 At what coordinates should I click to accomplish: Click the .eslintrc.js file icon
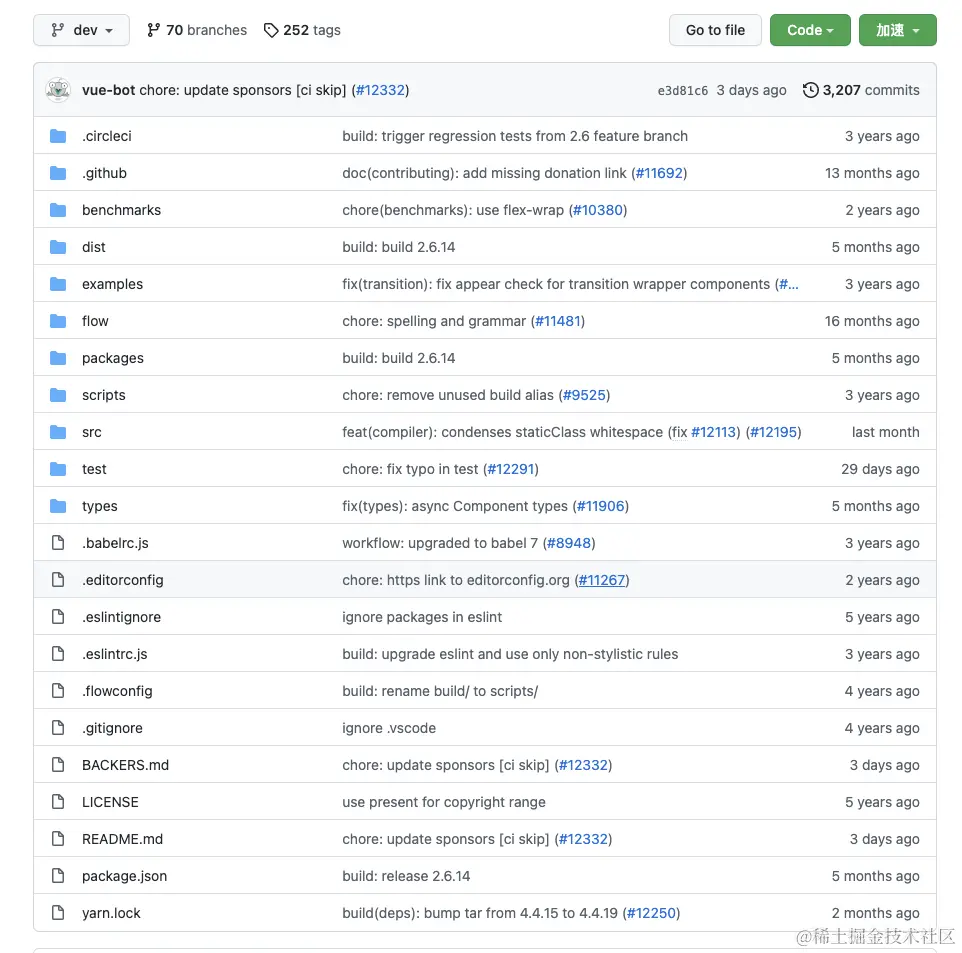coord(58,654)
